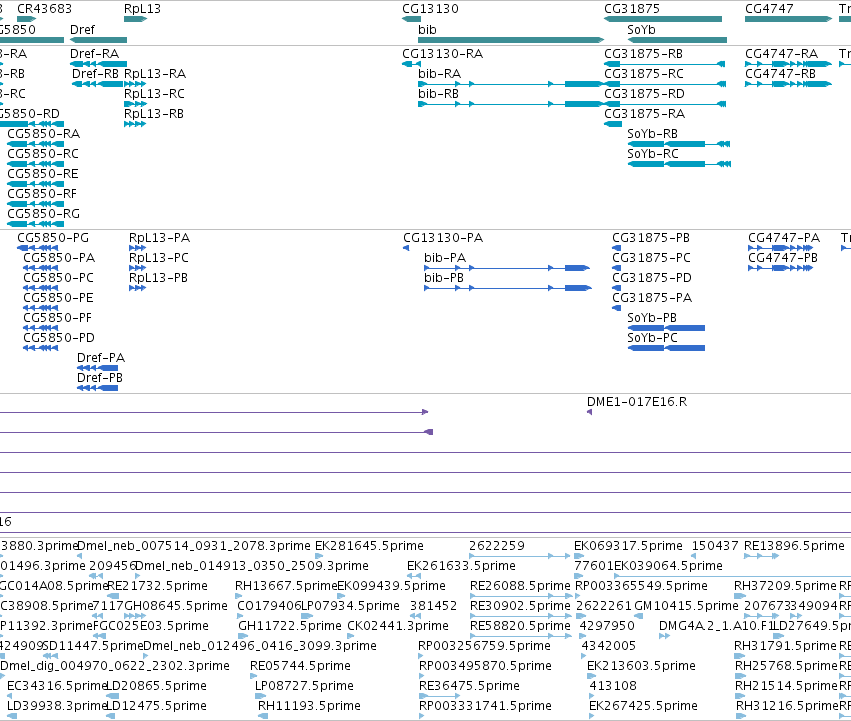Select the CG5850-PG protein label

coord(53,238)
